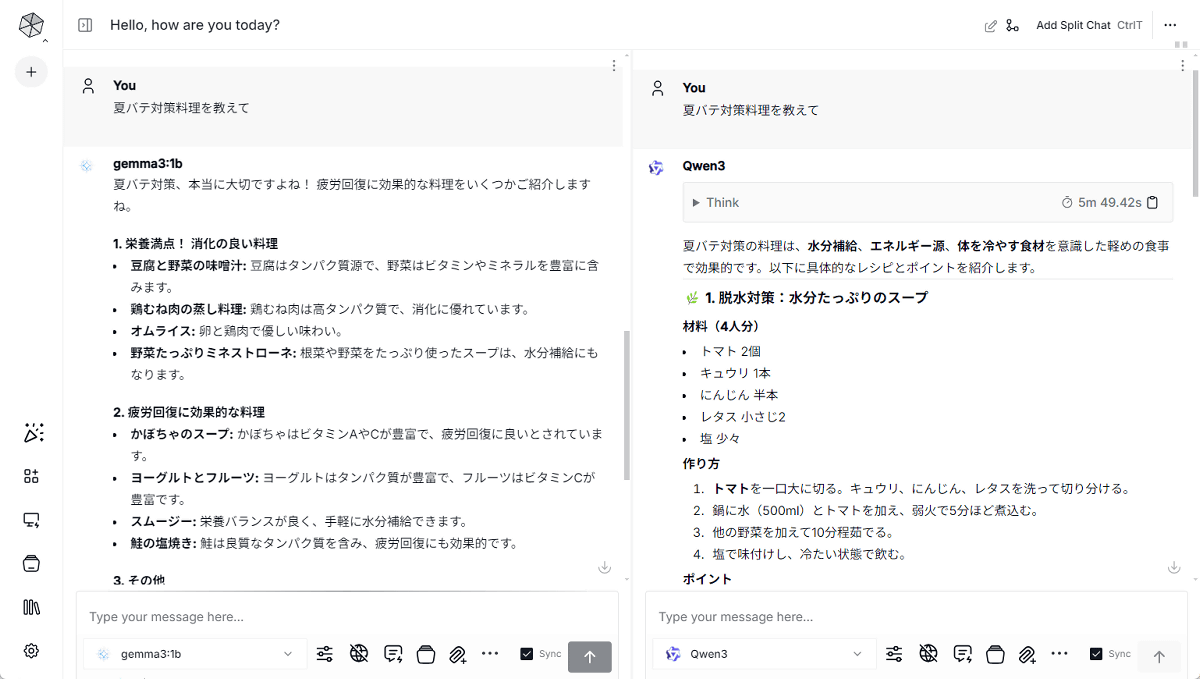Click the branch chat icon in the header
Image resolution: width=1200 pixels, height=679 pixels.
[x=1012, y=26]
